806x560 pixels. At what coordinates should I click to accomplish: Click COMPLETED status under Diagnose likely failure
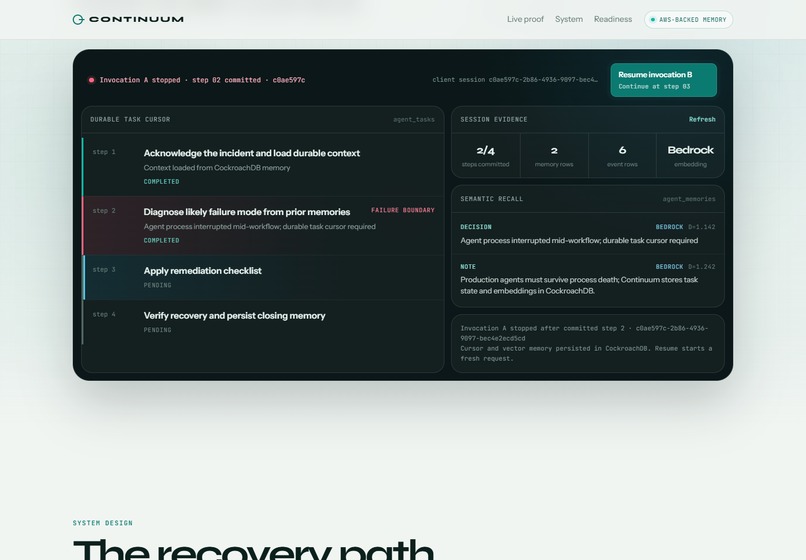[x=161, y=240]
